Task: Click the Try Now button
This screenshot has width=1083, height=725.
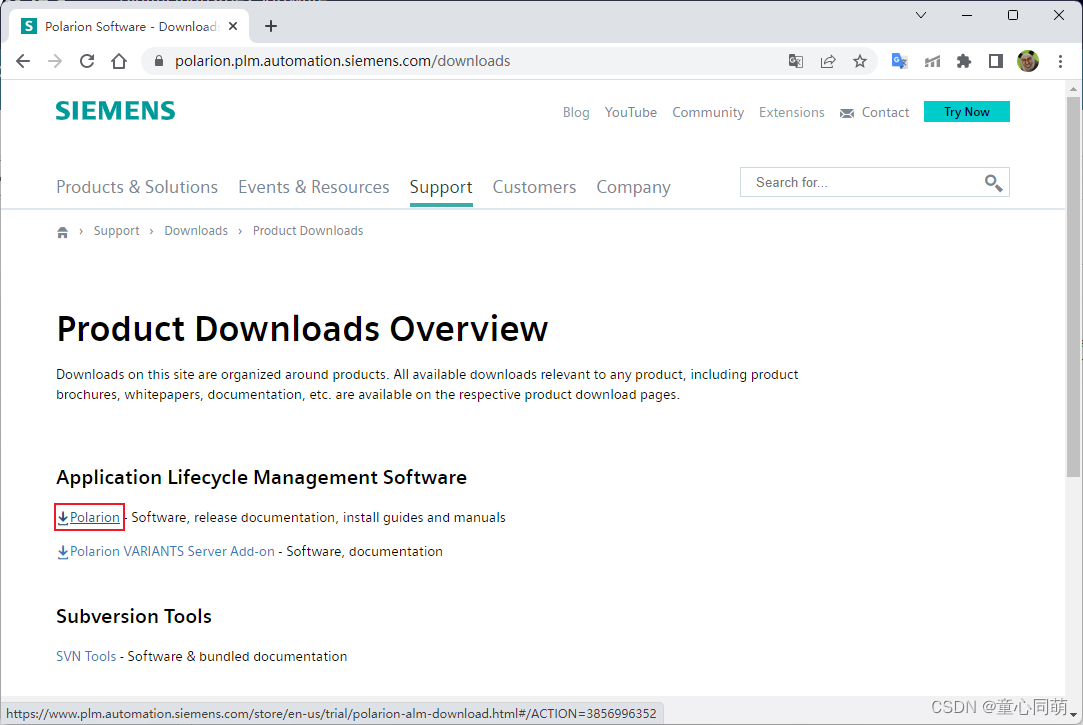Action: [966, 111]
